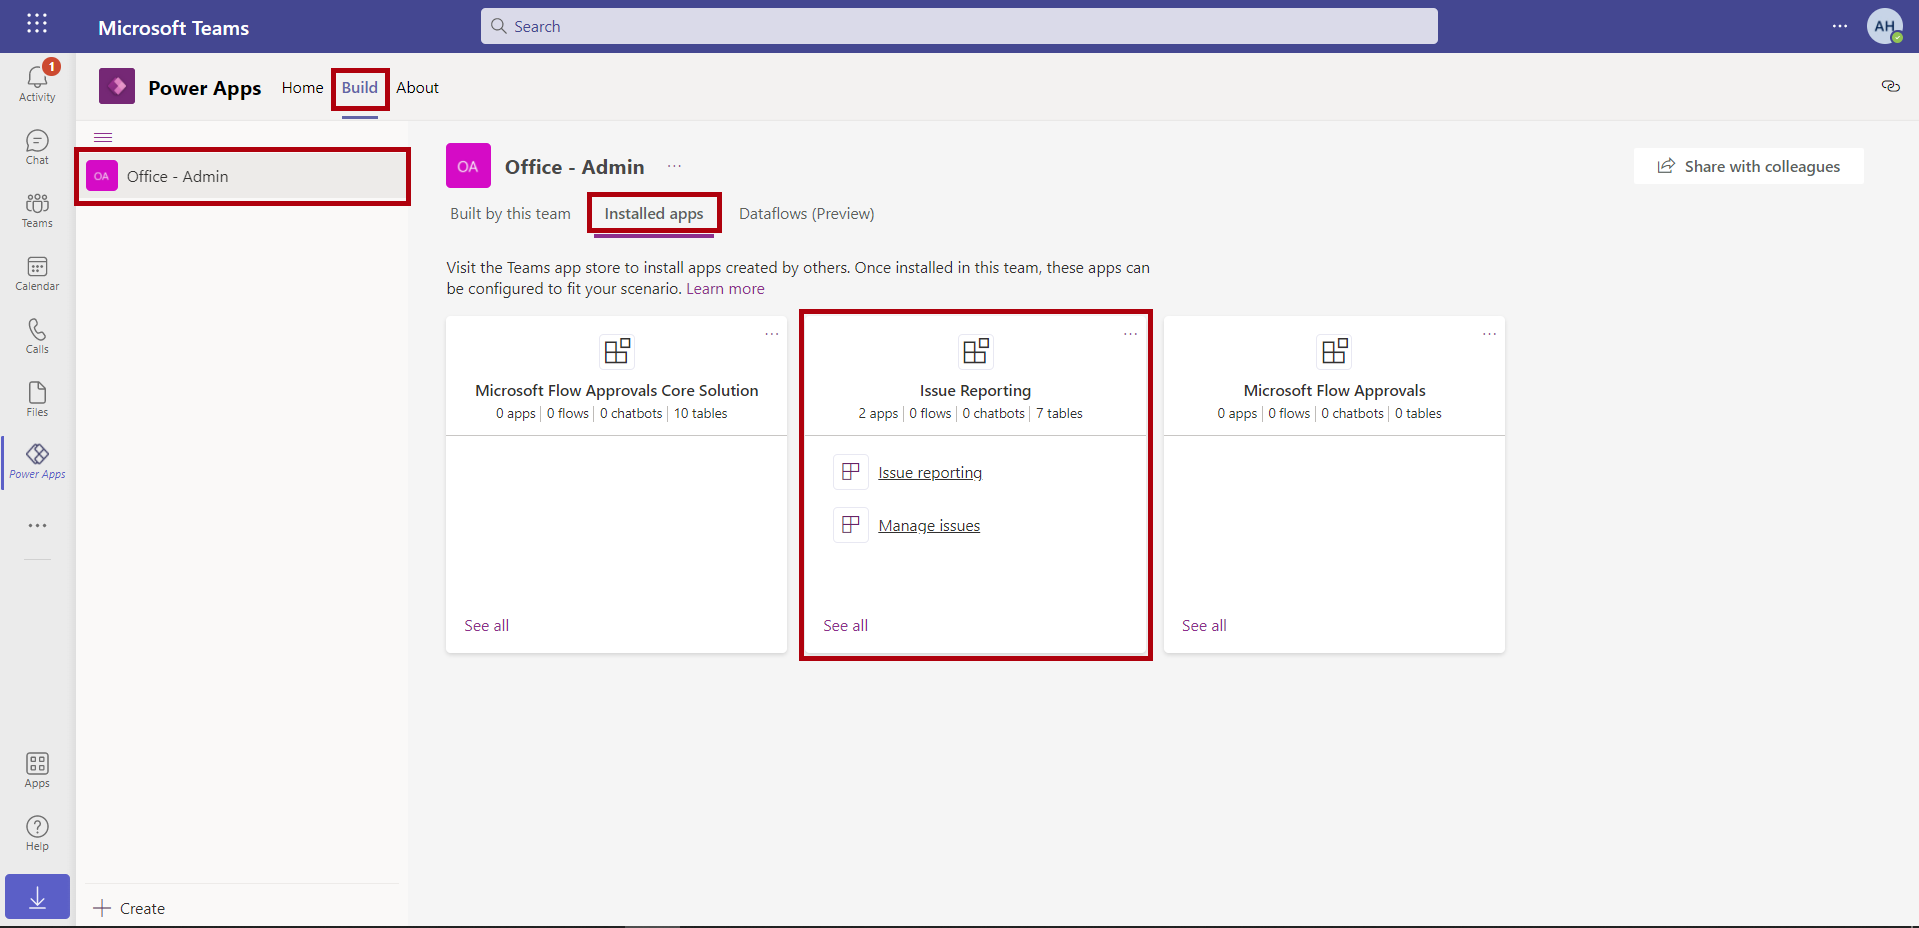Screen dimensions: 1919x928
Task: Select Power Apps in the left rail
Action: [37, 461]
